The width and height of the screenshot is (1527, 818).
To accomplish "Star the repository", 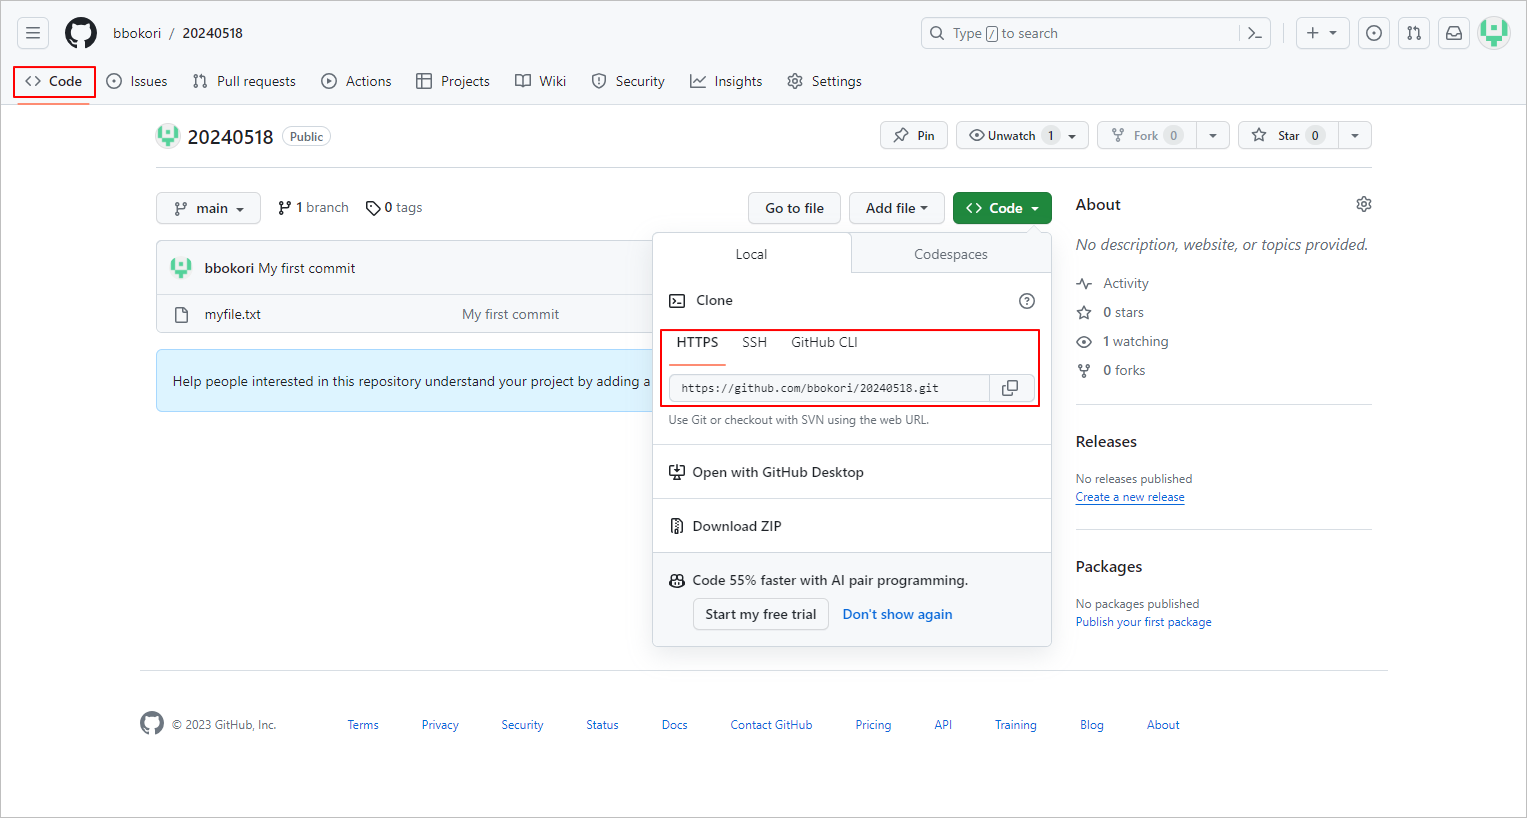I will tap(1288, 135).
